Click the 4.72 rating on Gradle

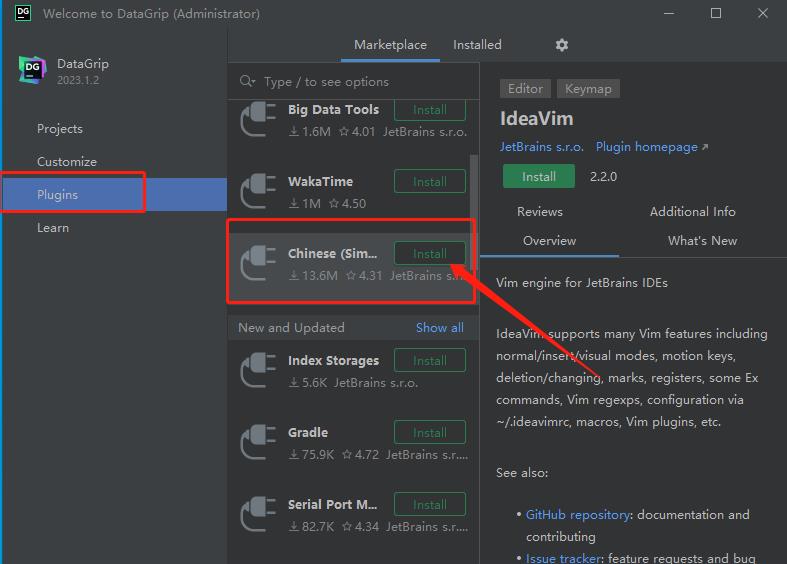[x=361, y=455]
